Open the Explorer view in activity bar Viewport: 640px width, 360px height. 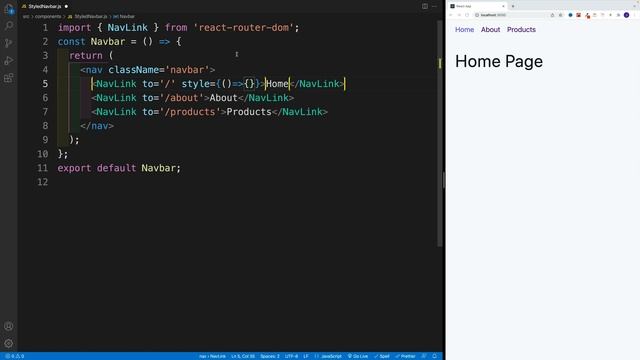[9, 9]
